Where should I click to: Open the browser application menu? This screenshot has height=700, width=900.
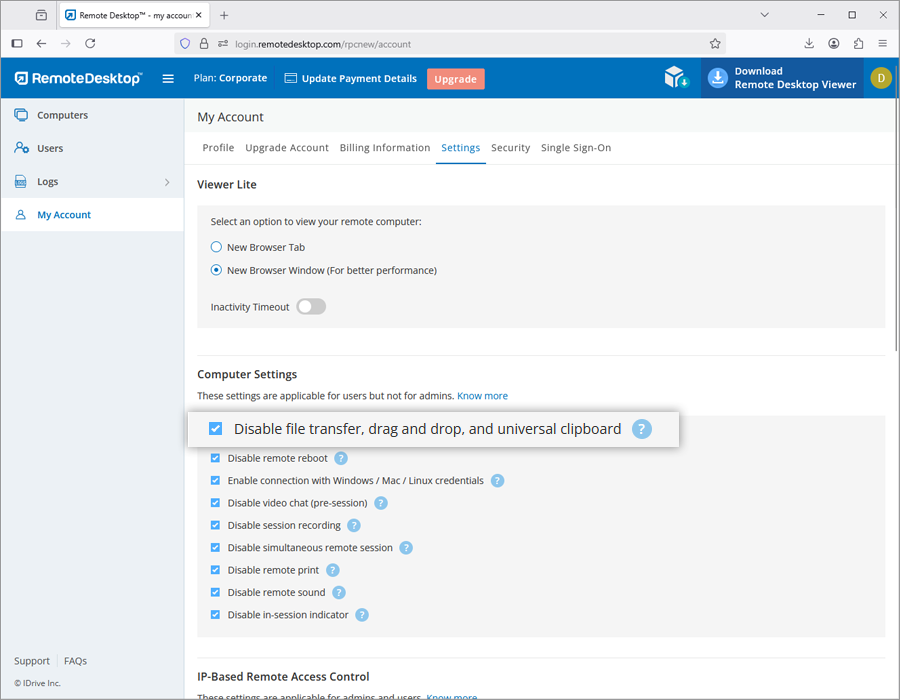click(882, 44)
